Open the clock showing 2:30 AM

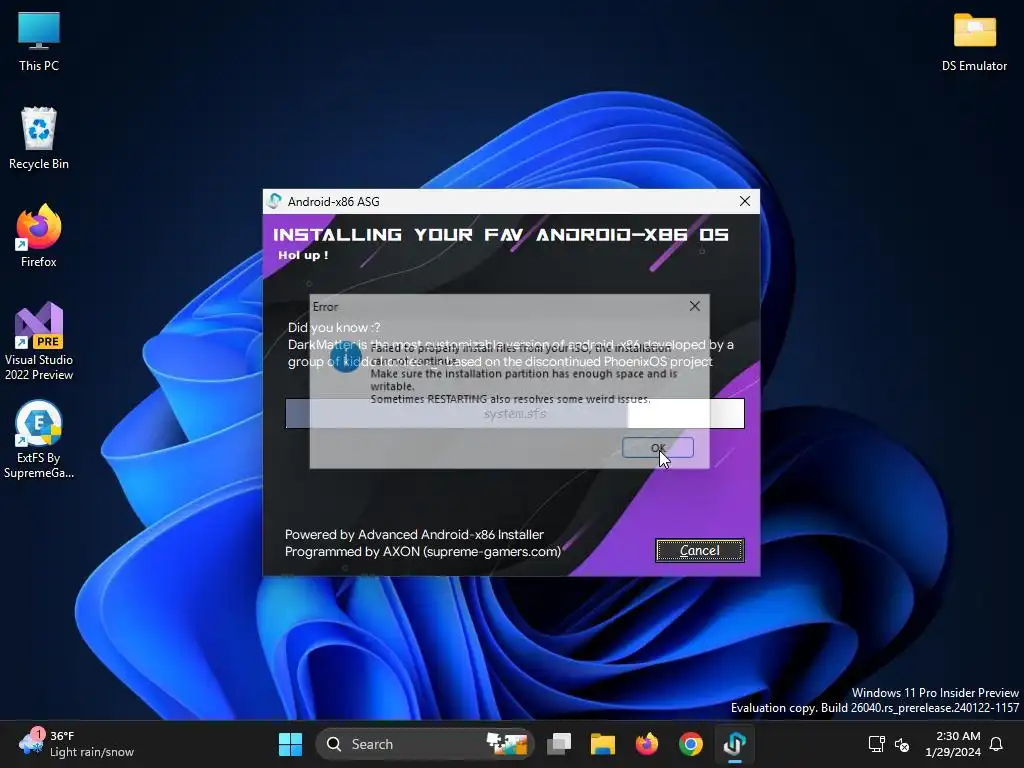(953, 744)
